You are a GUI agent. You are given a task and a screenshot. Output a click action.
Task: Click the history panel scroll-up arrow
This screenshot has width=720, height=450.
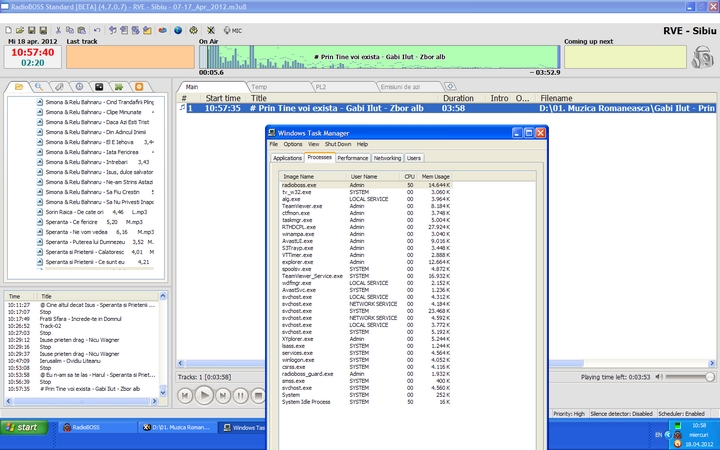click(163, 296)
